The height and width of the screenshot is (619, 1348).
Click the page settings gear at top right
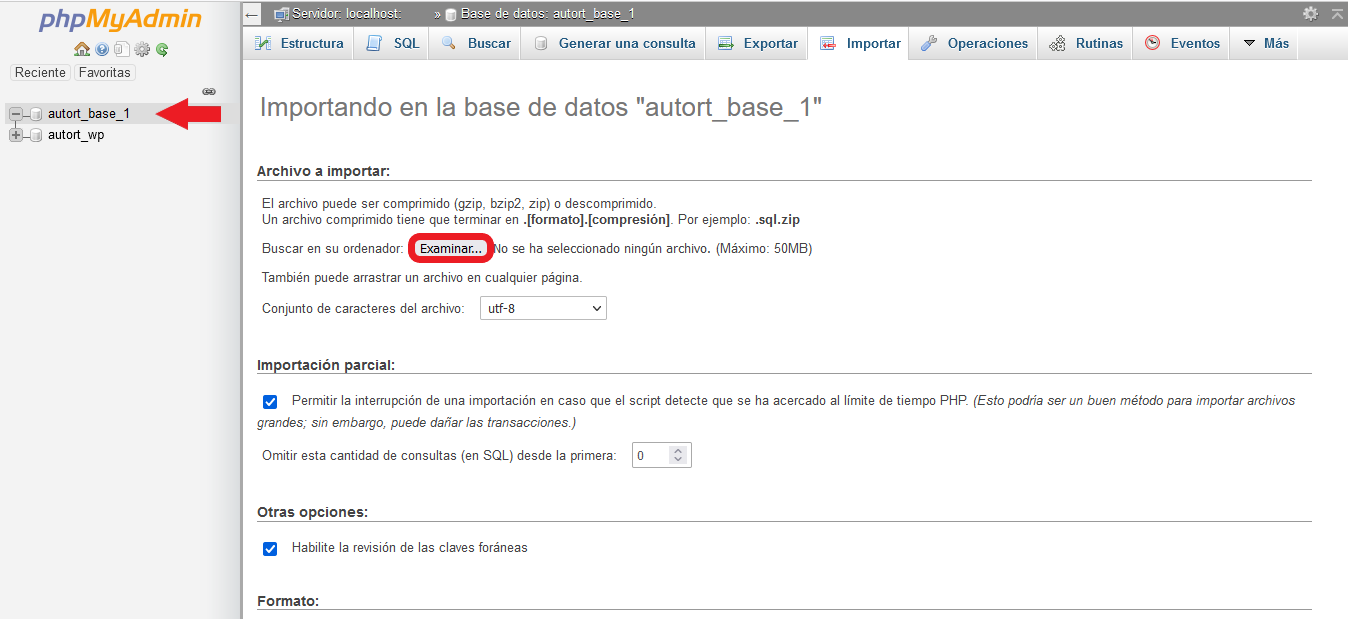click(1310, 14)
